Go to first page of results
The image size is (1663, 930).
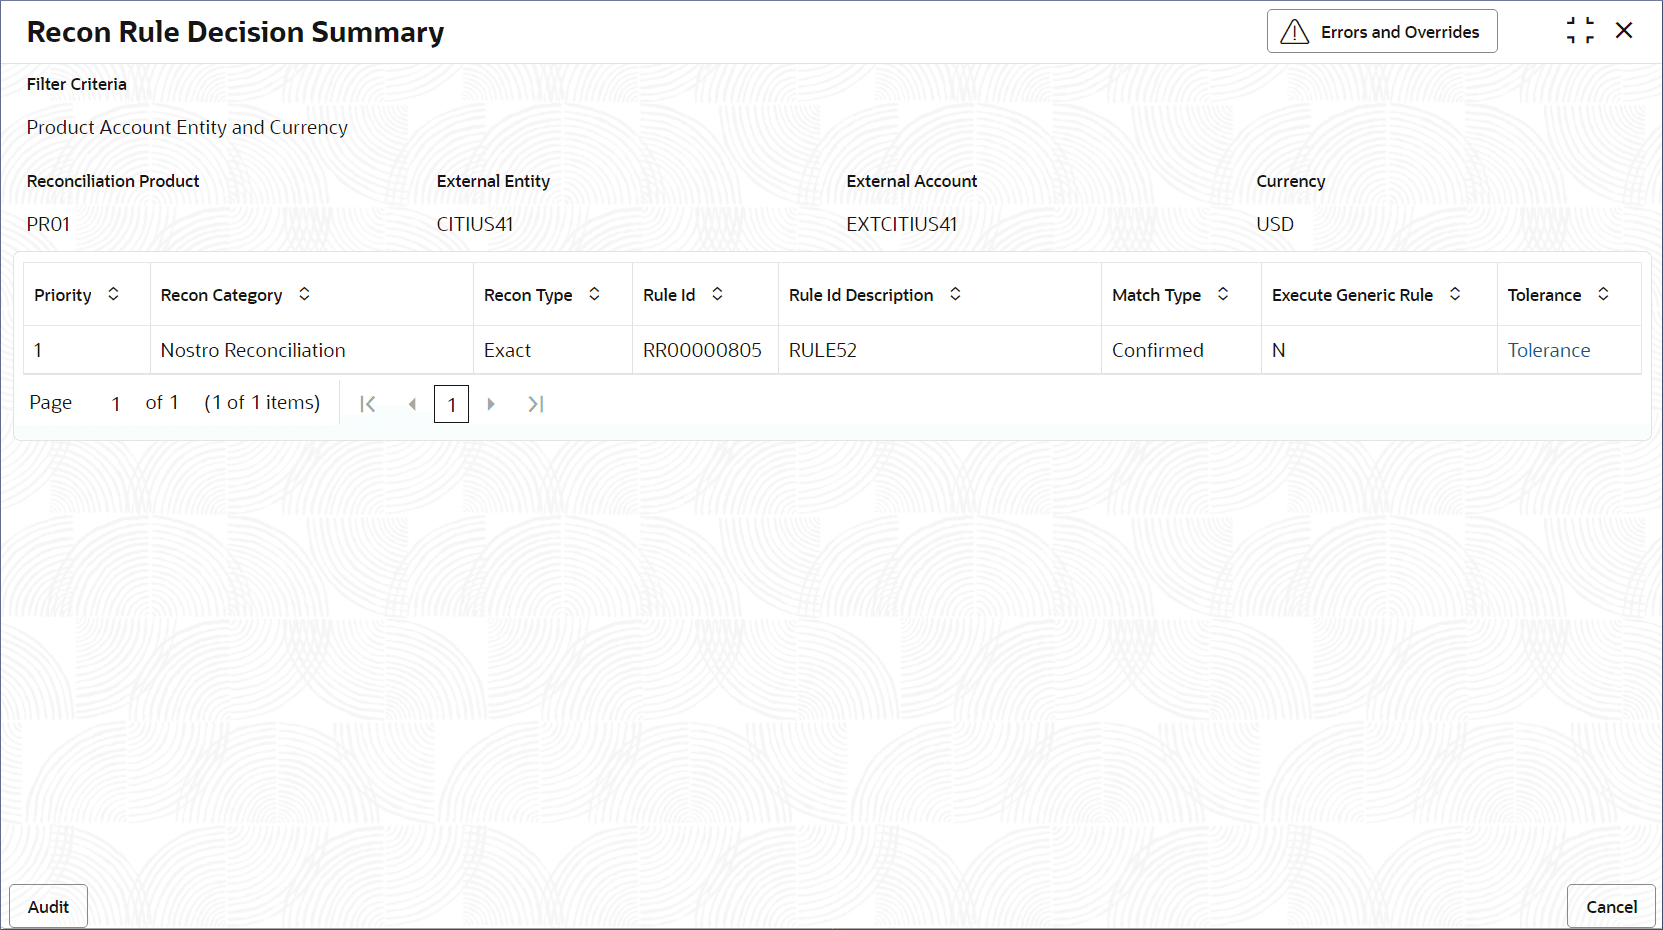coord(368,404)
